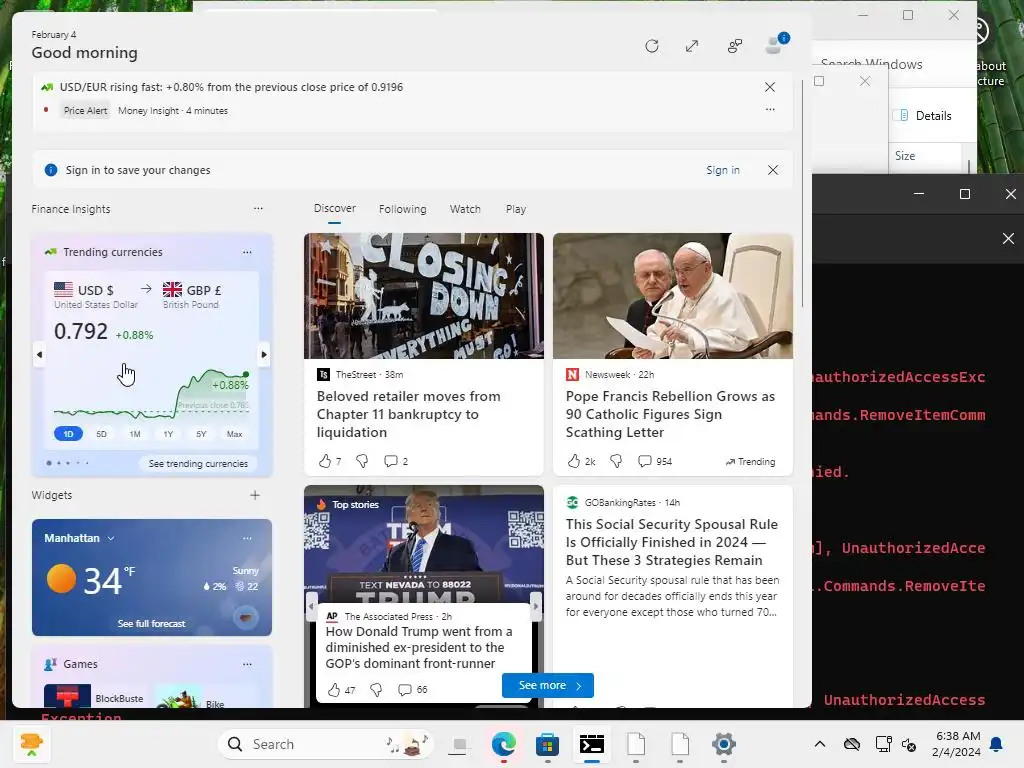The width and height of the screenshot is (1024, 768).
Task: Switch to the Discover tab
Action: tap(334, 208)
